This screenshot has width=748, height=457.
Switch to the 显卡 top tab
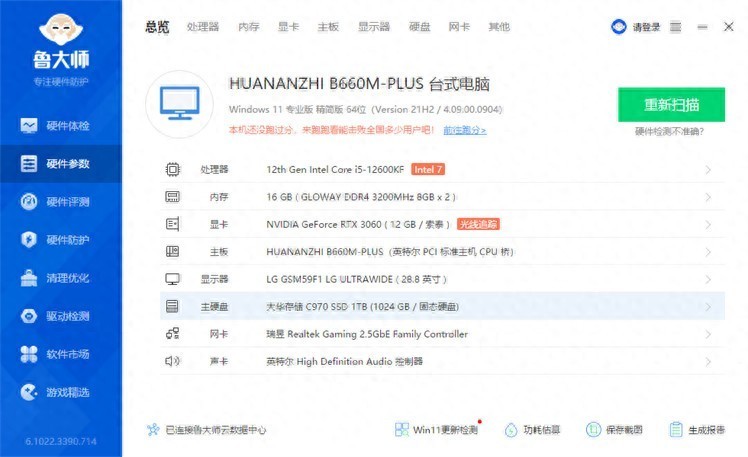click(288, 27)
